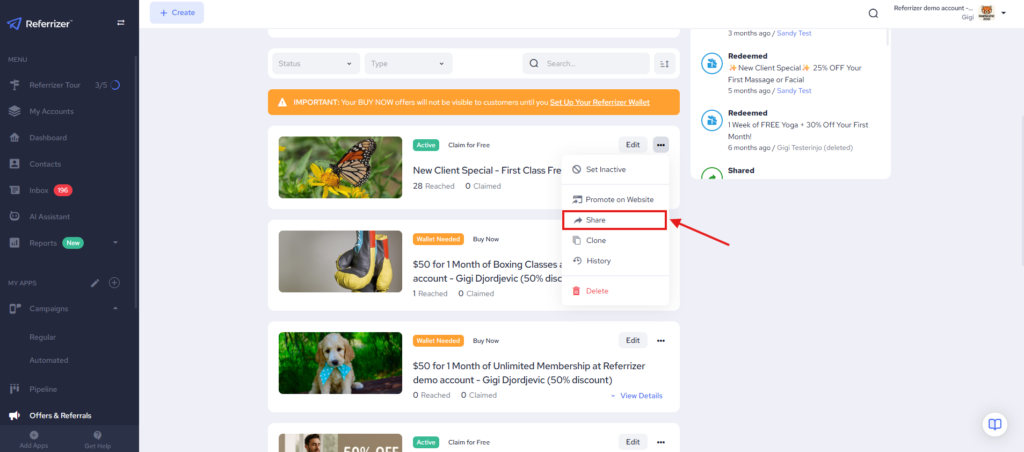Open AI Assistant from the sidebar
This screenshot has width=1024, height=452.
pyautogui.click(x=49, y=216)
